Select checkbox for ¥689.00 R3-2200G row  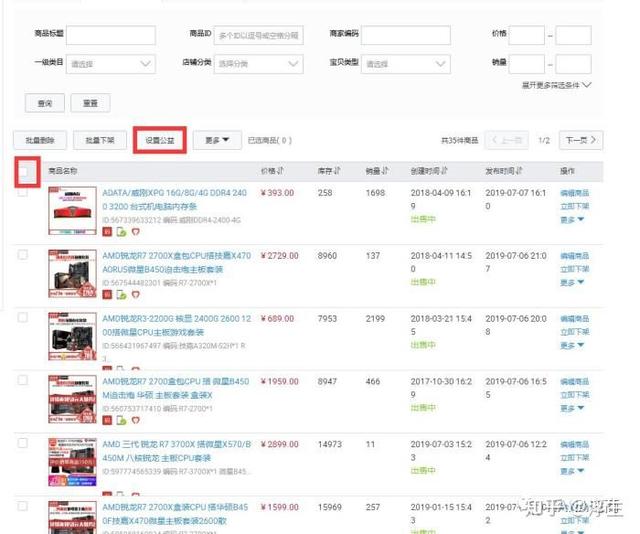[x=23, y=318]
